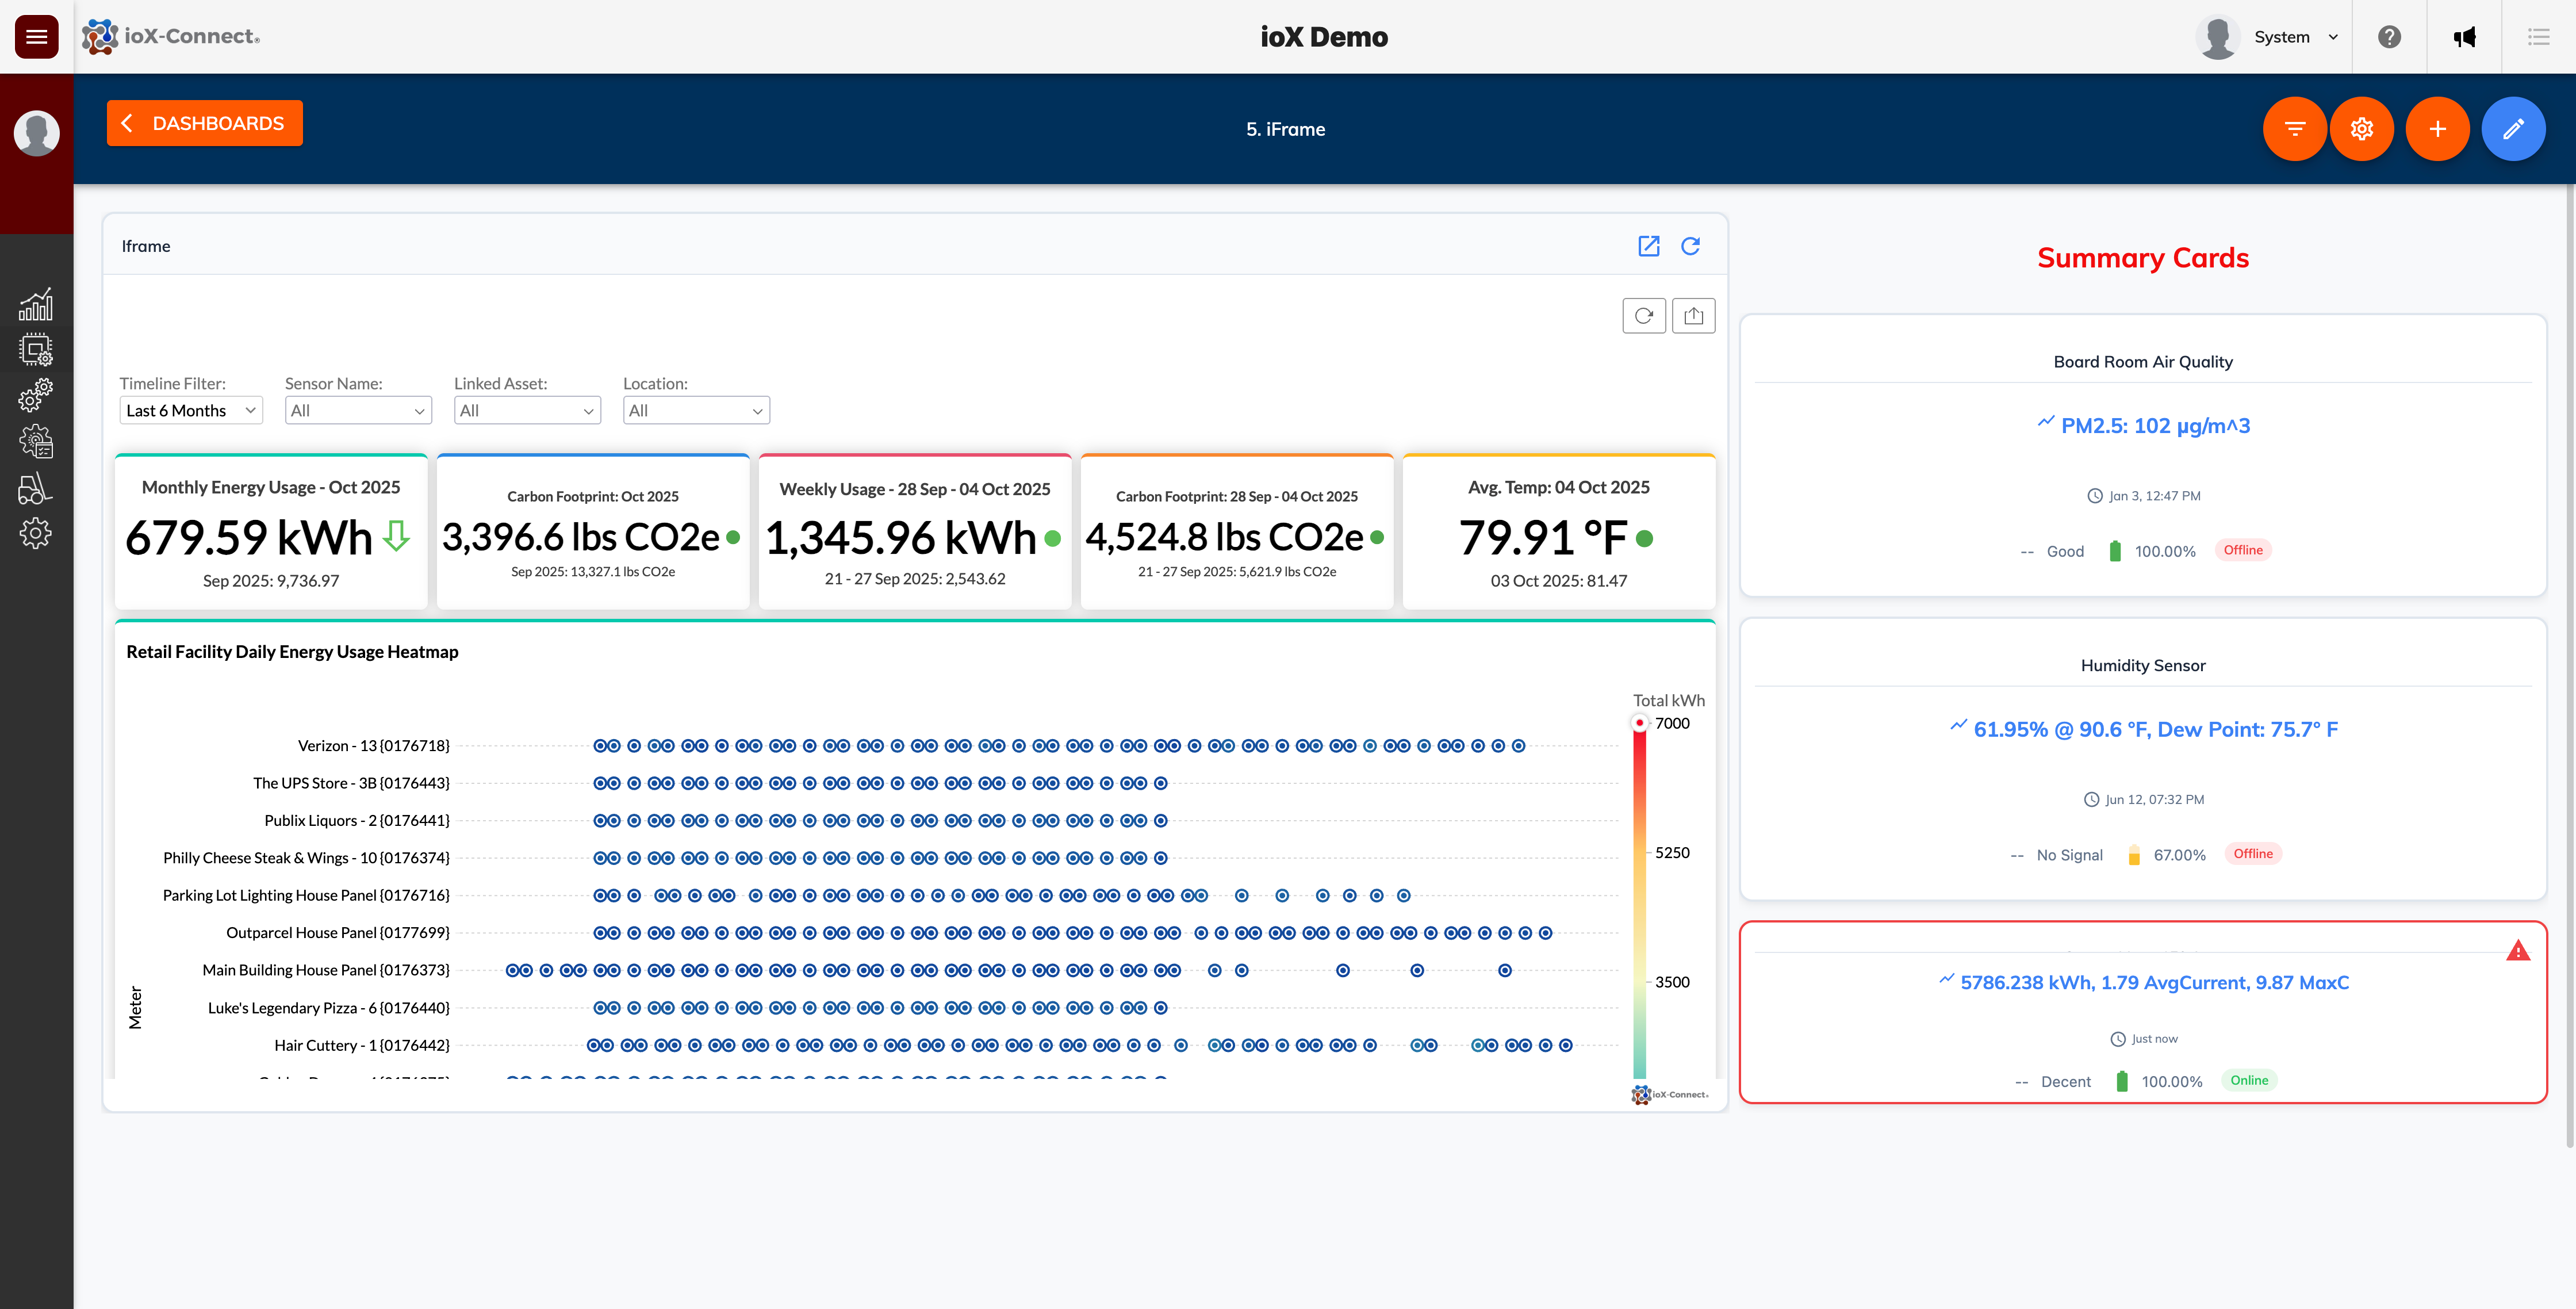The width and height of the screenshot is (2576, 1309).
Task: Go back to DASHBOARDS
Action: tap(205, 123)
